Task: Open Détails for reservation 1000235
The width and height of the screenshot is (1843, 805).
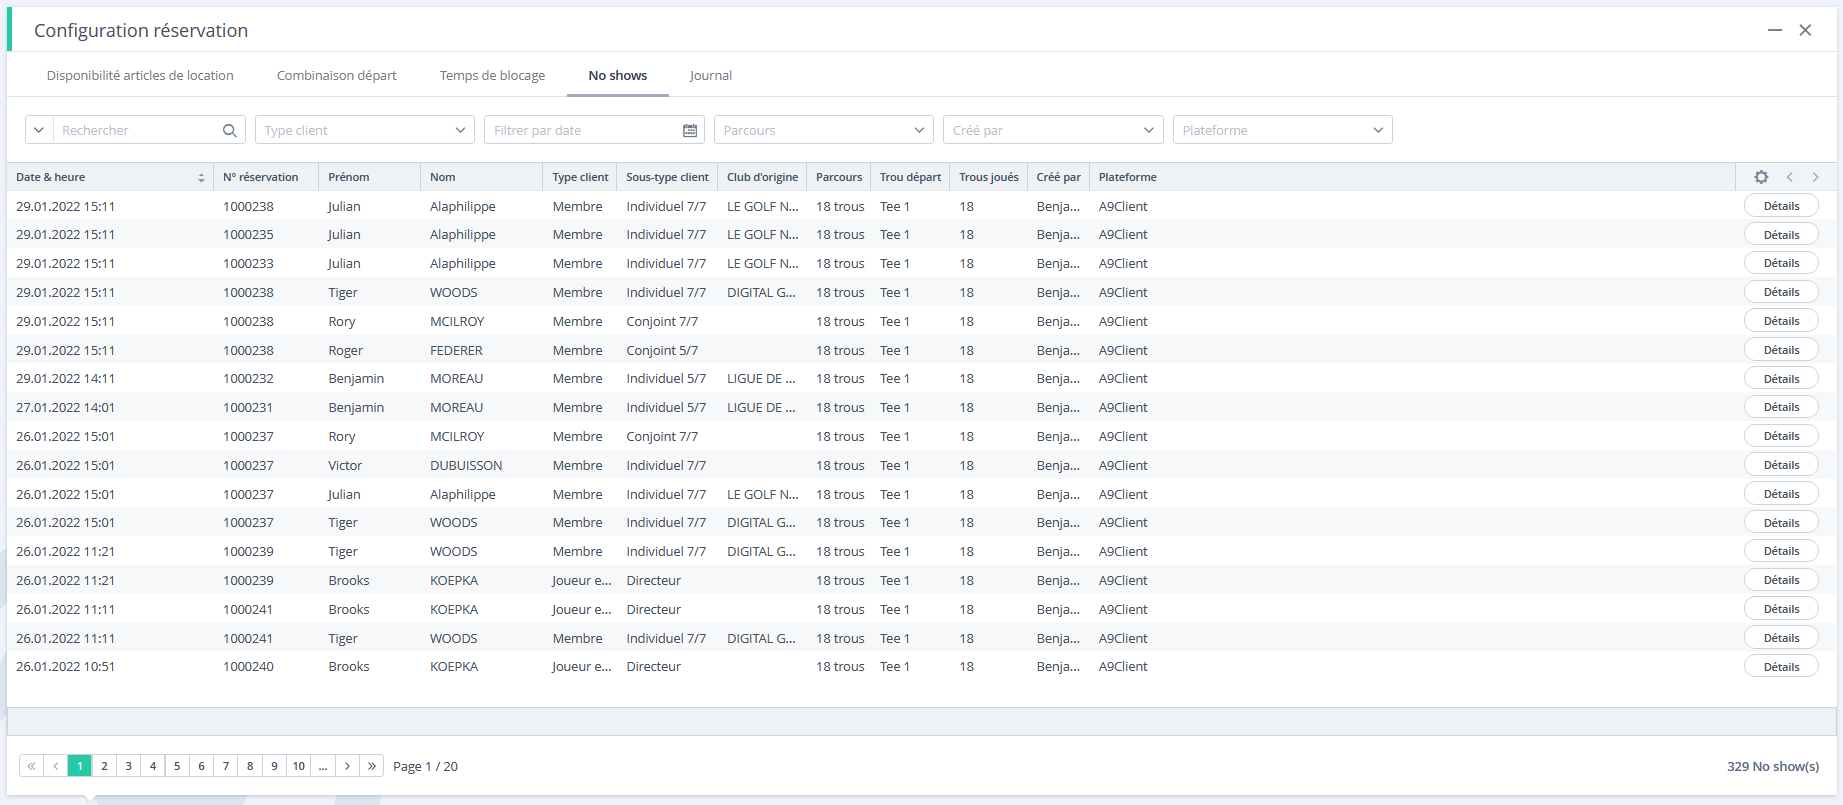Action: tap(1781, 235)
